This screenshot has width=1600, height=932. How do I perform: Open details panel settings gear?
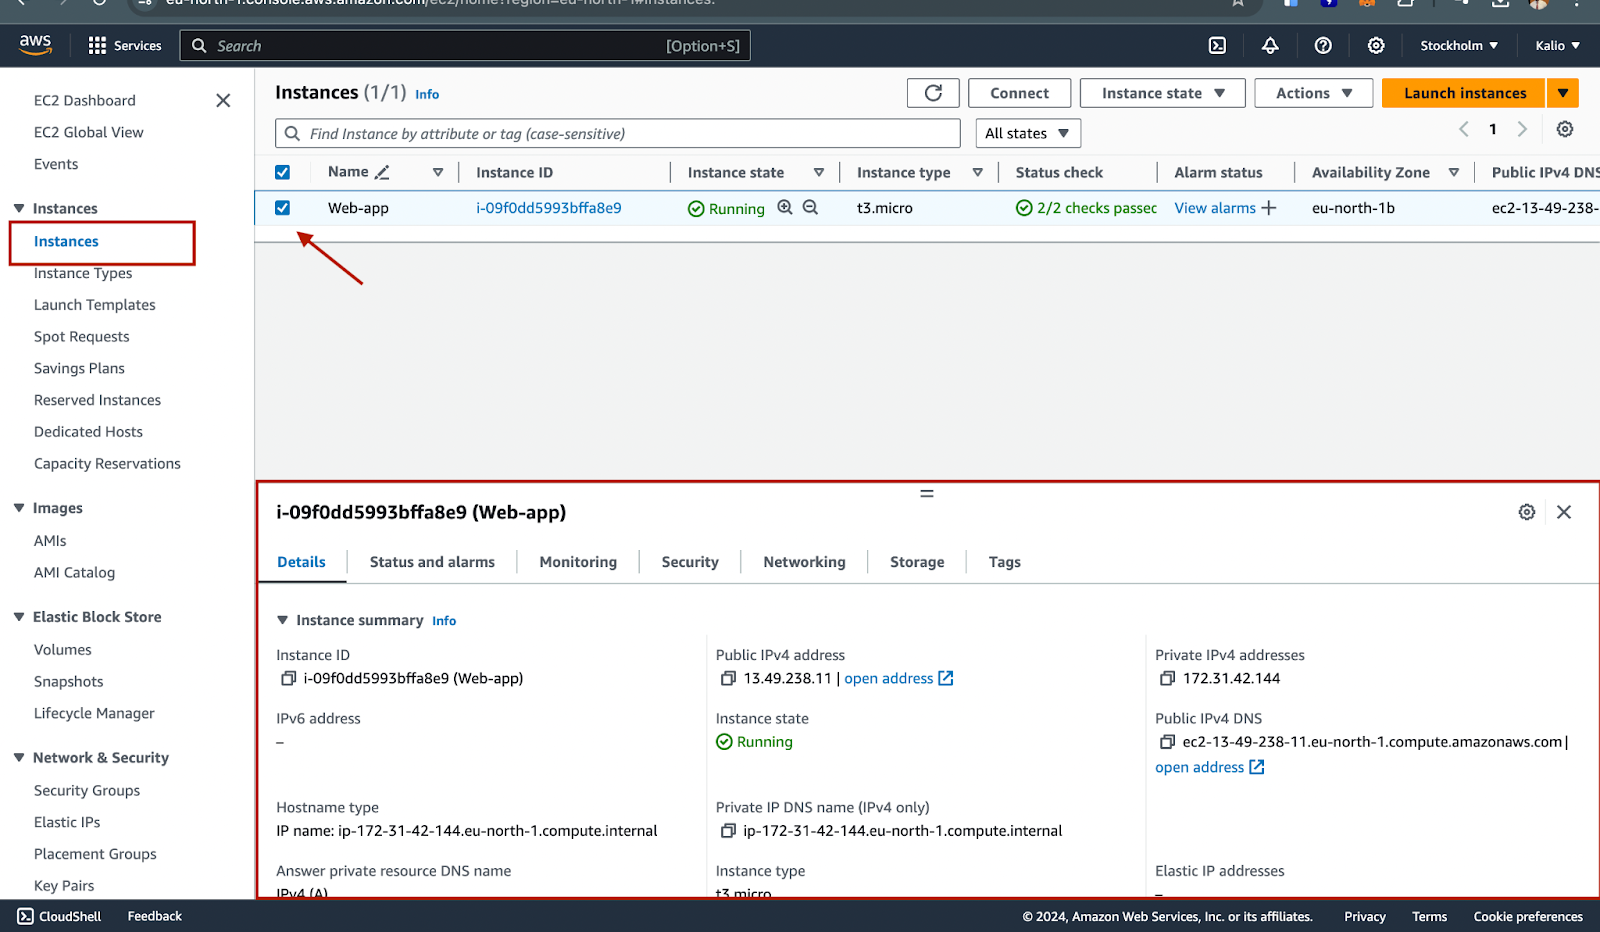[x=1527, y=512]
